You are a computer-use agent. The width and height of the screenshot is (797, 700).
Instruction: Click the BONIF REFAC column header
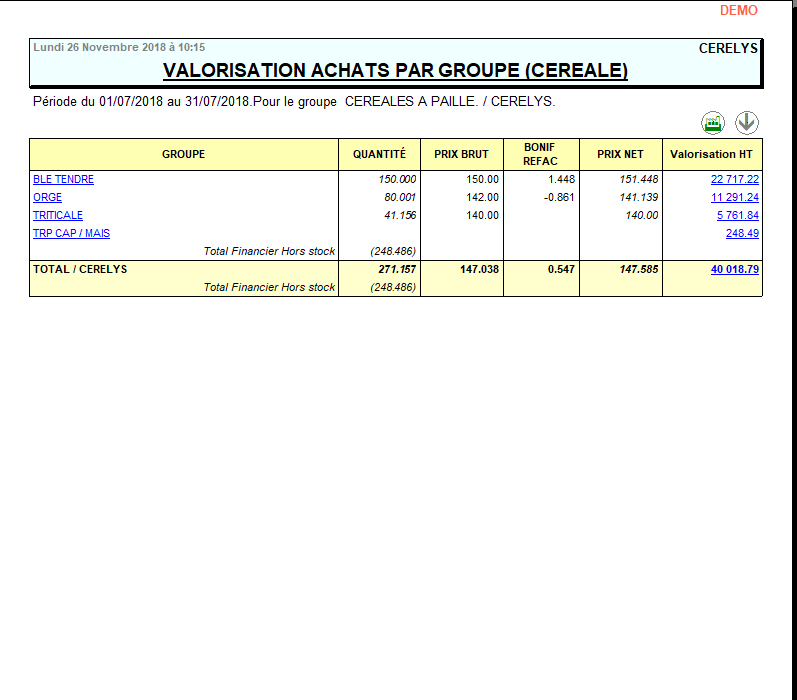tap(540, 155)
